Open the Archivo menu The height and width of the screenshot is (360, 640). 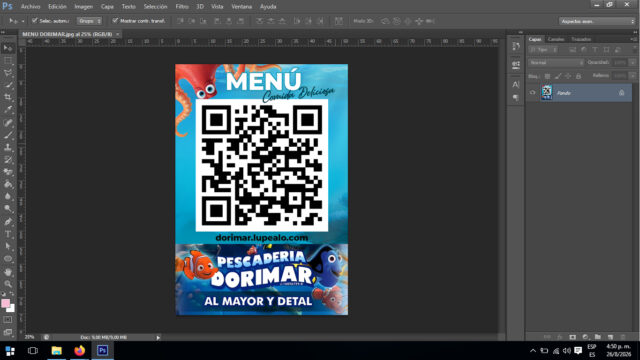[31, 7]
